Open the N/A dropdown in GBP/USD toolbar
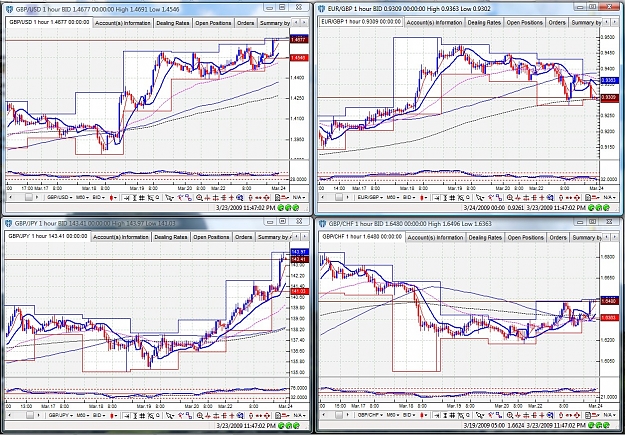Image resolution: width=625 pixels, height=435 pixels. pos(299,197)
